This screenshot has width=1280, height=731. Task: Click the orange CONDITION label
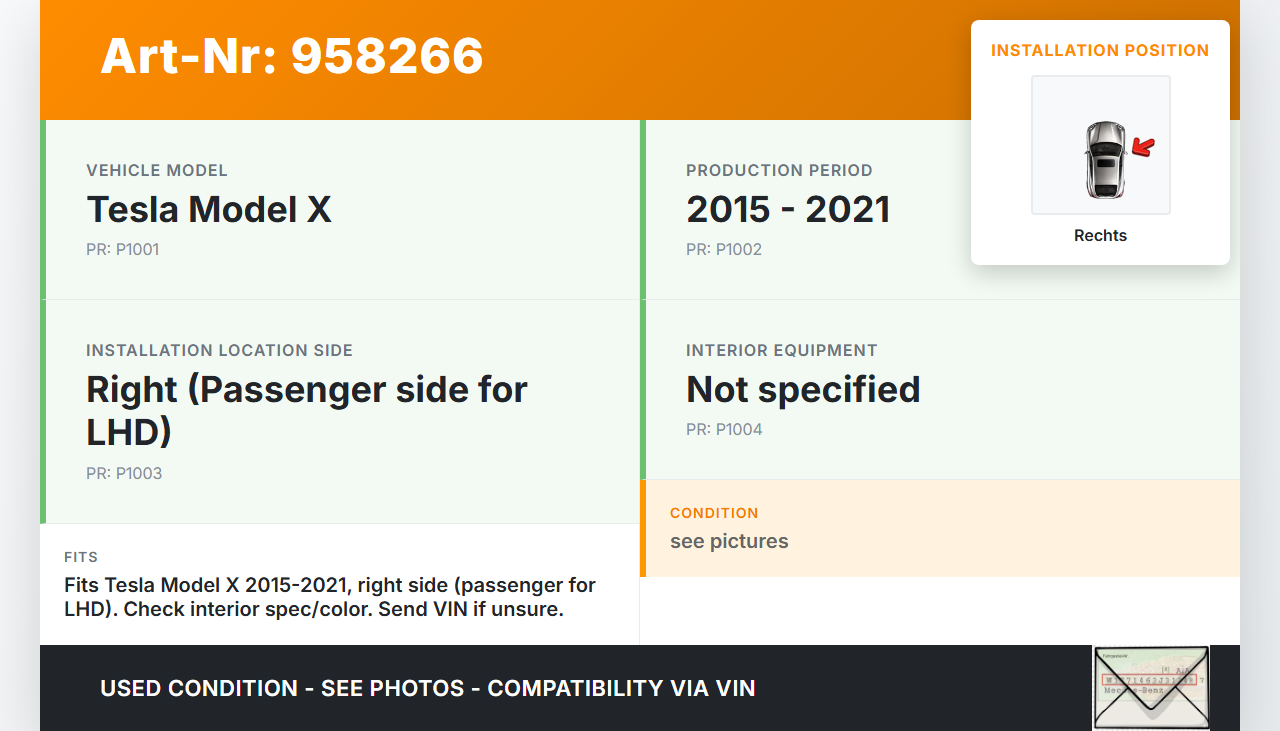(714, 513)
